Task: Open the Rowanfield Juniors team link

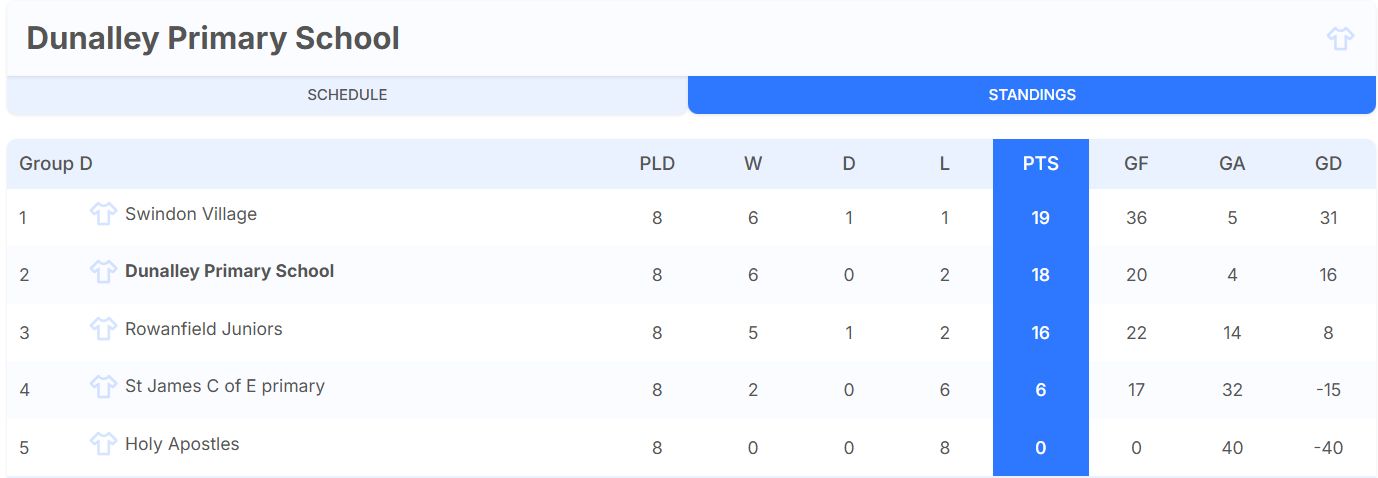Action: [x=204, y=329]
